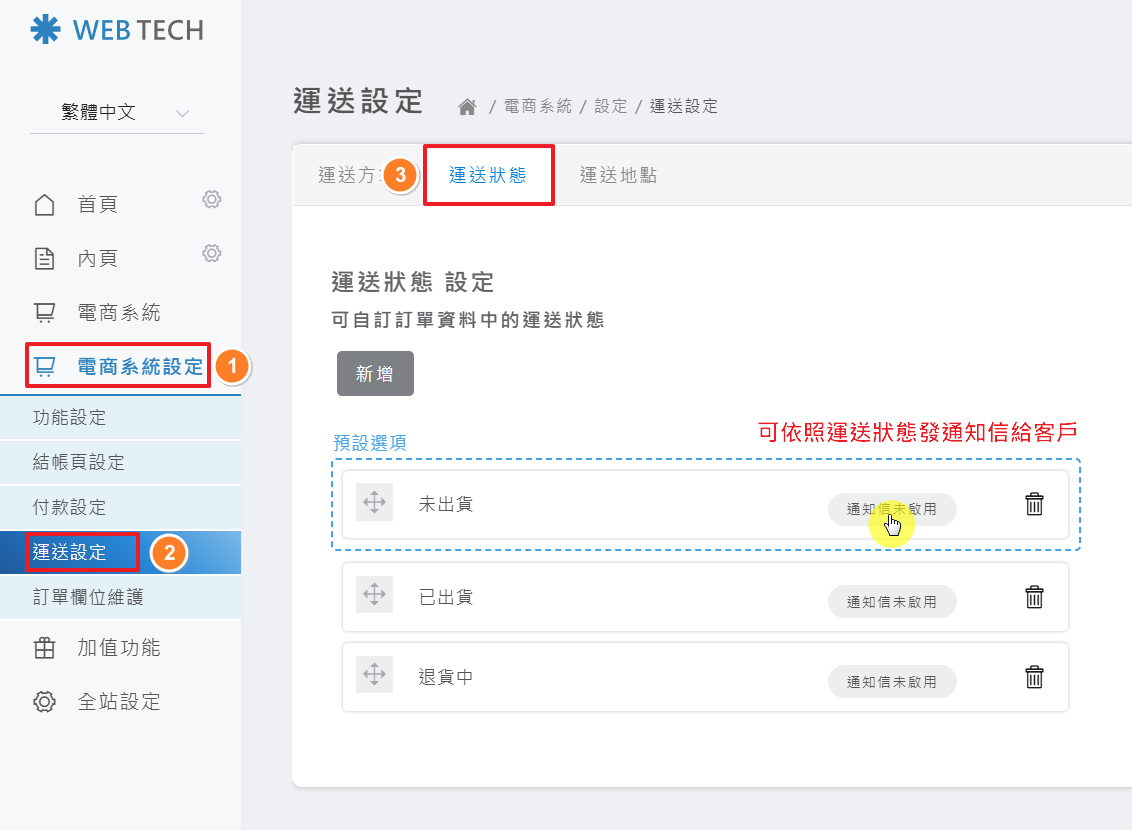Screen dimensions: 1132x830
Task: Toggle 通知信未啟用 for 未出貨
Action: (x=891, y=509)
